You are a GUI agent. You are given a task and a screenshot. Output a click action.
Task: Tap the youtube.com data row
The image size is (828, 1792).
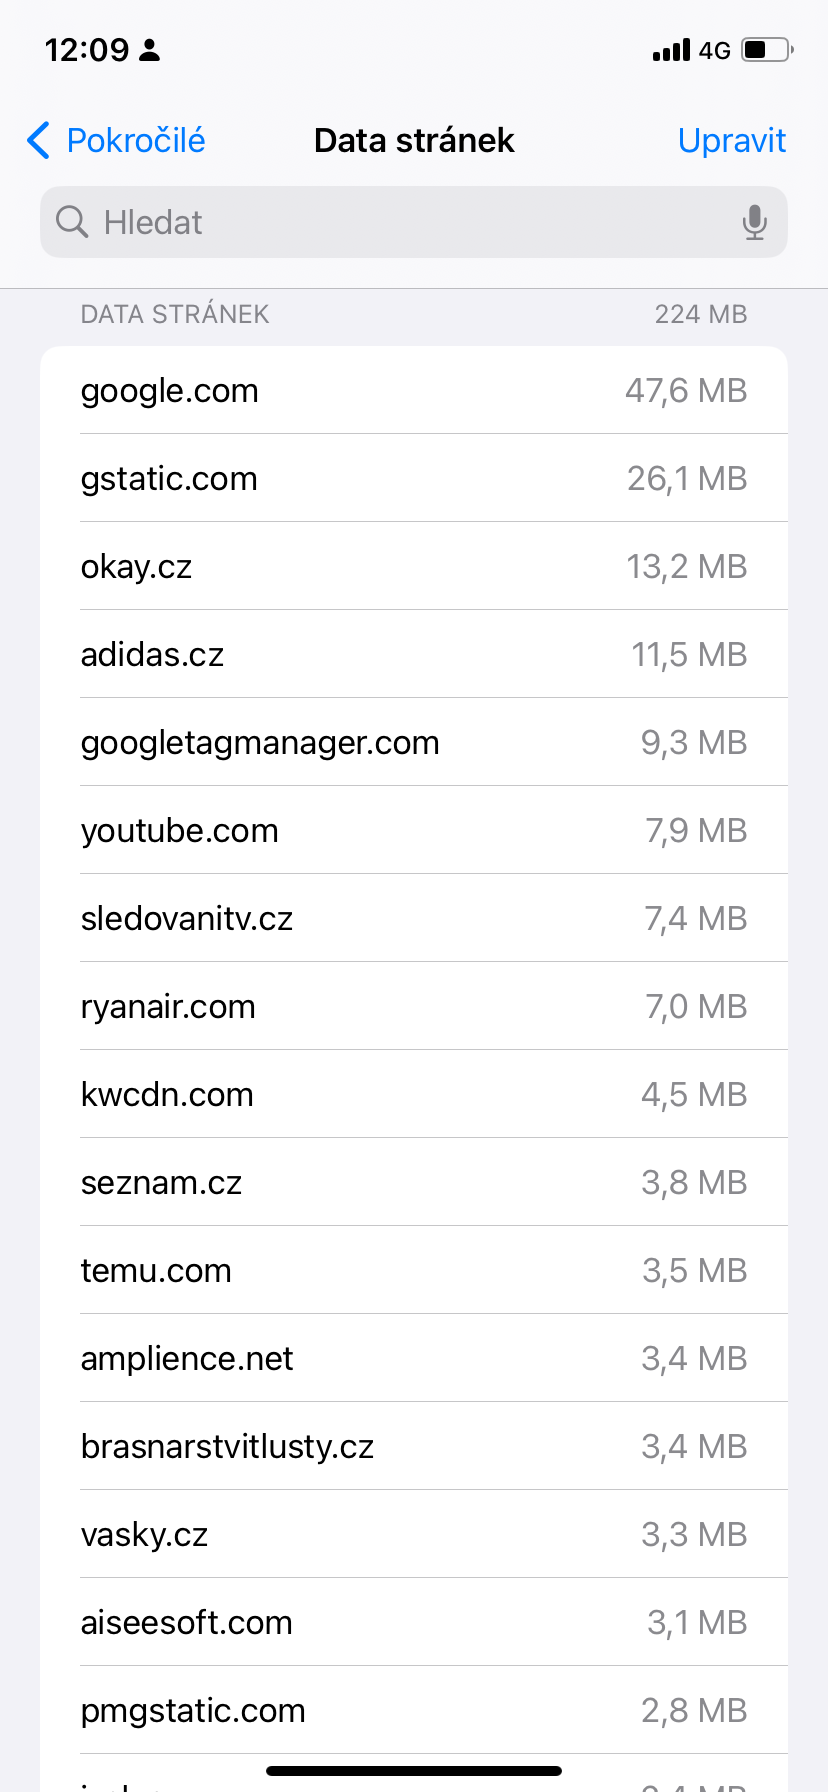414,831
